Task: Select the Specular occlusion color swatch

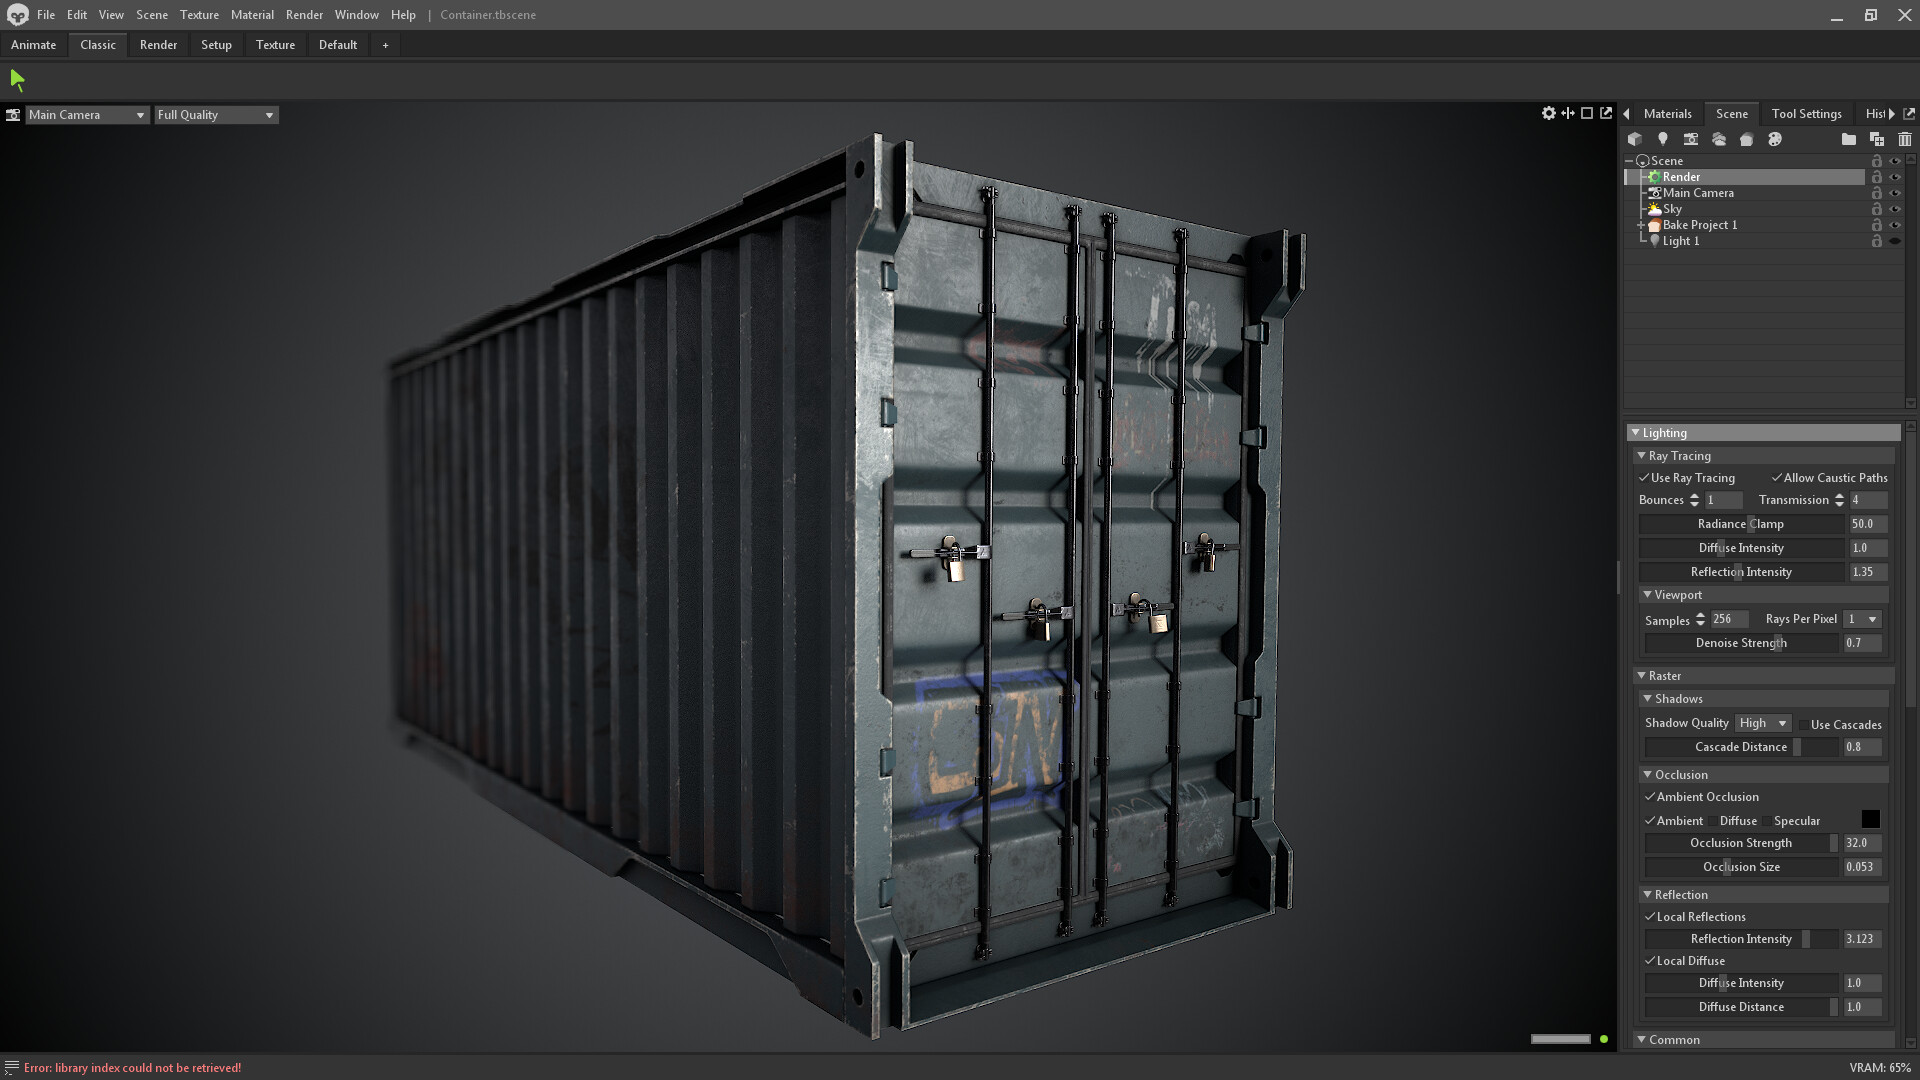Action: tap(1871, 820)
